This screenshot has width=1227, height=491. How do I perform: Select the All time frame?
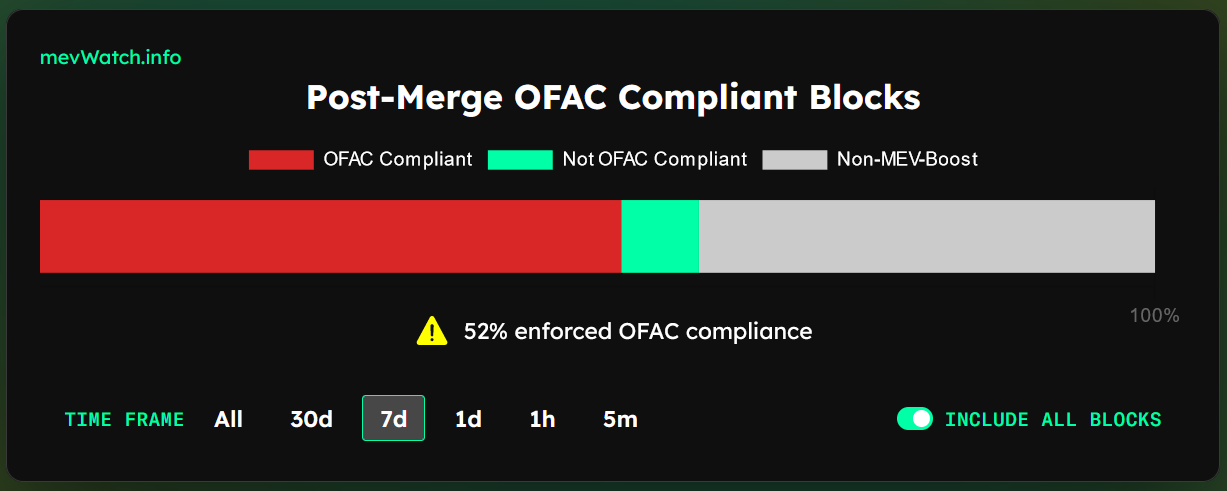228,419
